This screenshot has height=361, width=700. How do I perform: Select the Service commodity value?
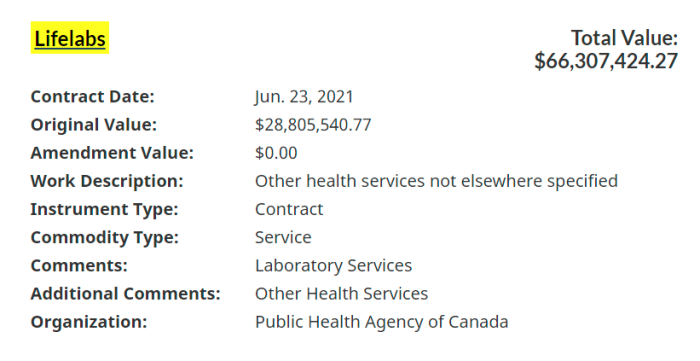(x=283, y=237)
